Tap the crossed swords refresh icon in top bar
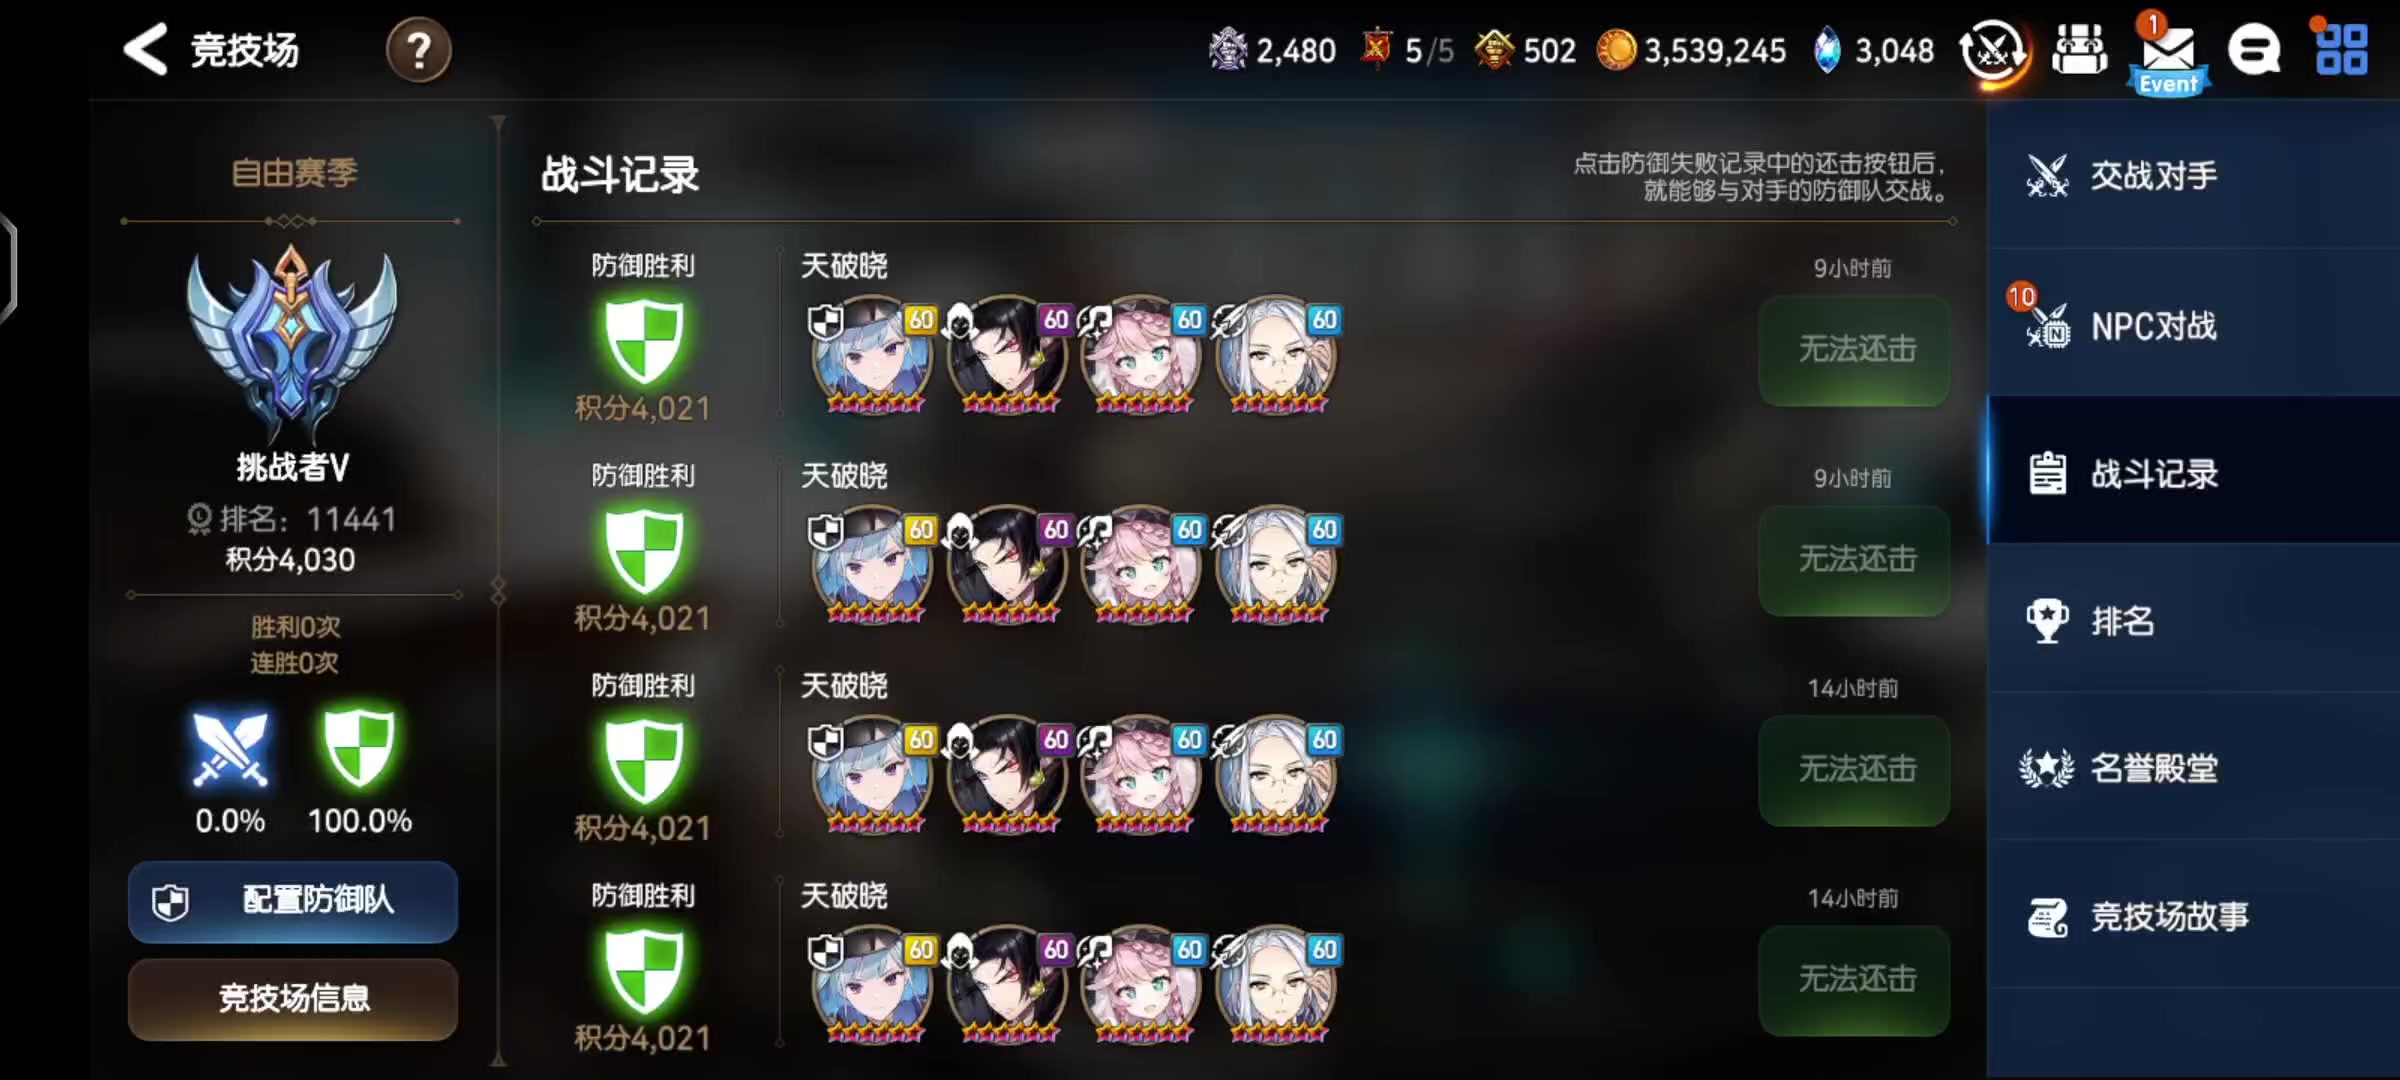2400x1080 pixels. click(x=1993, y=51)
